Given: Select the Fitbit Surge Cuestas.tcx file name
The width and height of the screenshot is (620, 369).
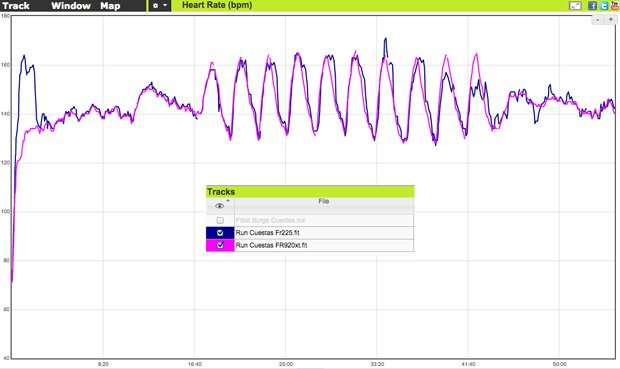Looking at the screenshot, I should coord(270,220).
